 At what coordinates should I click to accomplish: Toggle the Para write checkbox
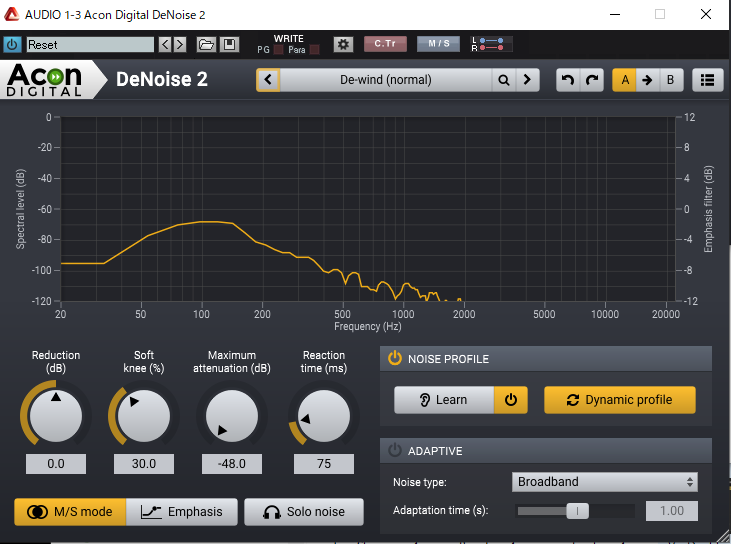click(x=315, y=50)
